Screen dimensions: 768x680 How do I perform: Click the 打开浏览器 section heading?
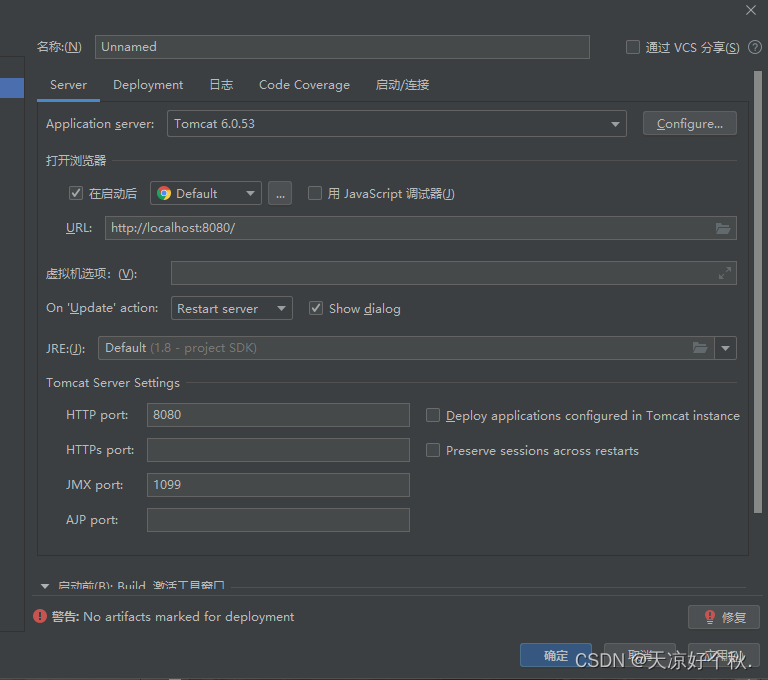[76, 161]
